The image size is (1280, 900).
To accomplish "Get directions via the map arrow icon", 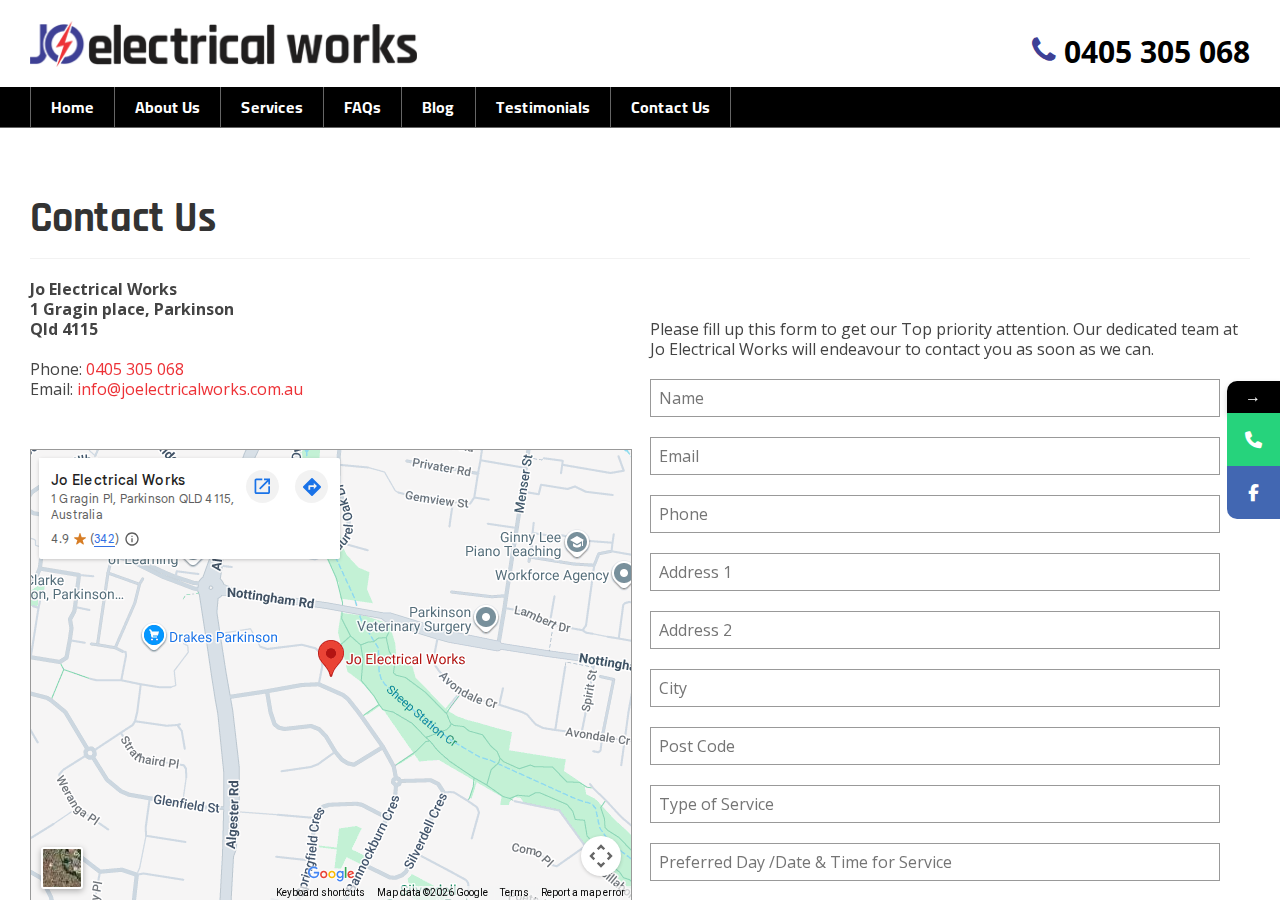I will pyautogui.click(x=311, y=486).
